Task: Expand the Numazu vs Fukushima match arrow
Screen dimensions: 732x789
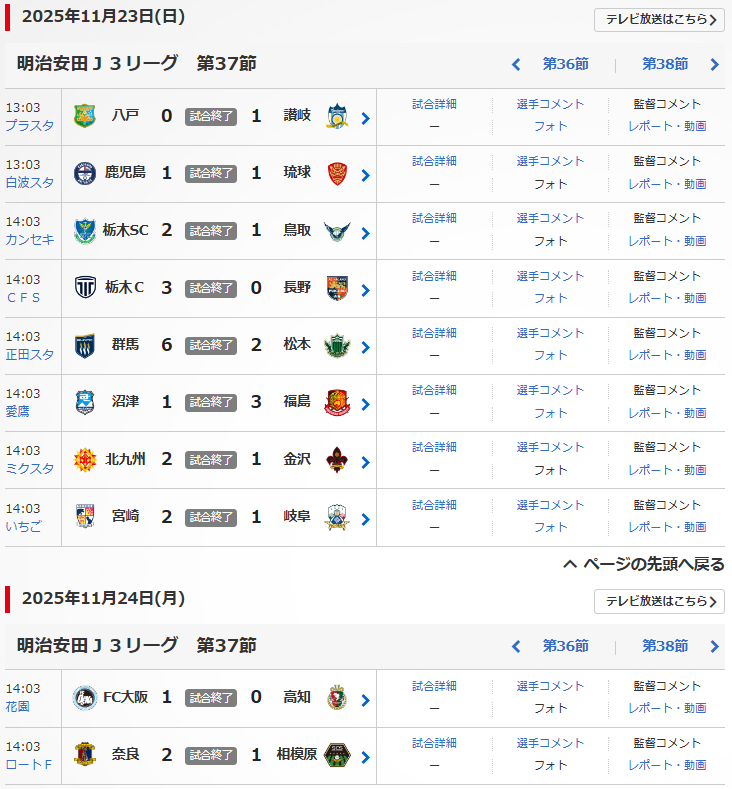Action: [366, 404]
